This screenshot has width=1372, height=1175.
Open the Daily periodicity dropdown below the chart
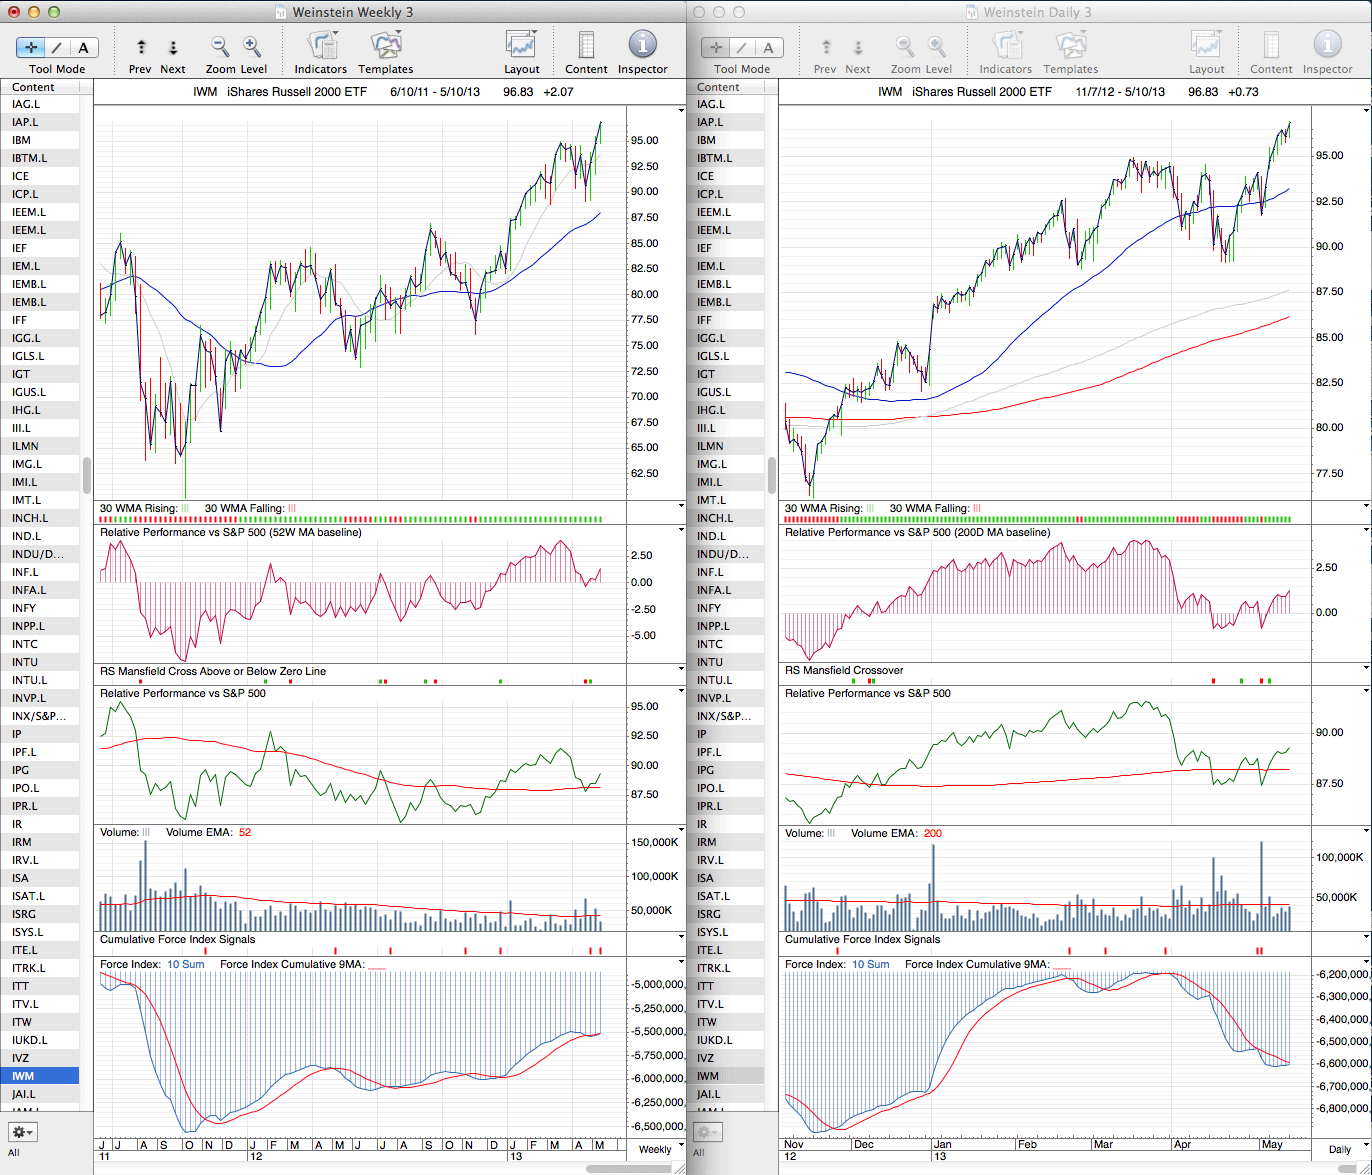[1339, 1149]
